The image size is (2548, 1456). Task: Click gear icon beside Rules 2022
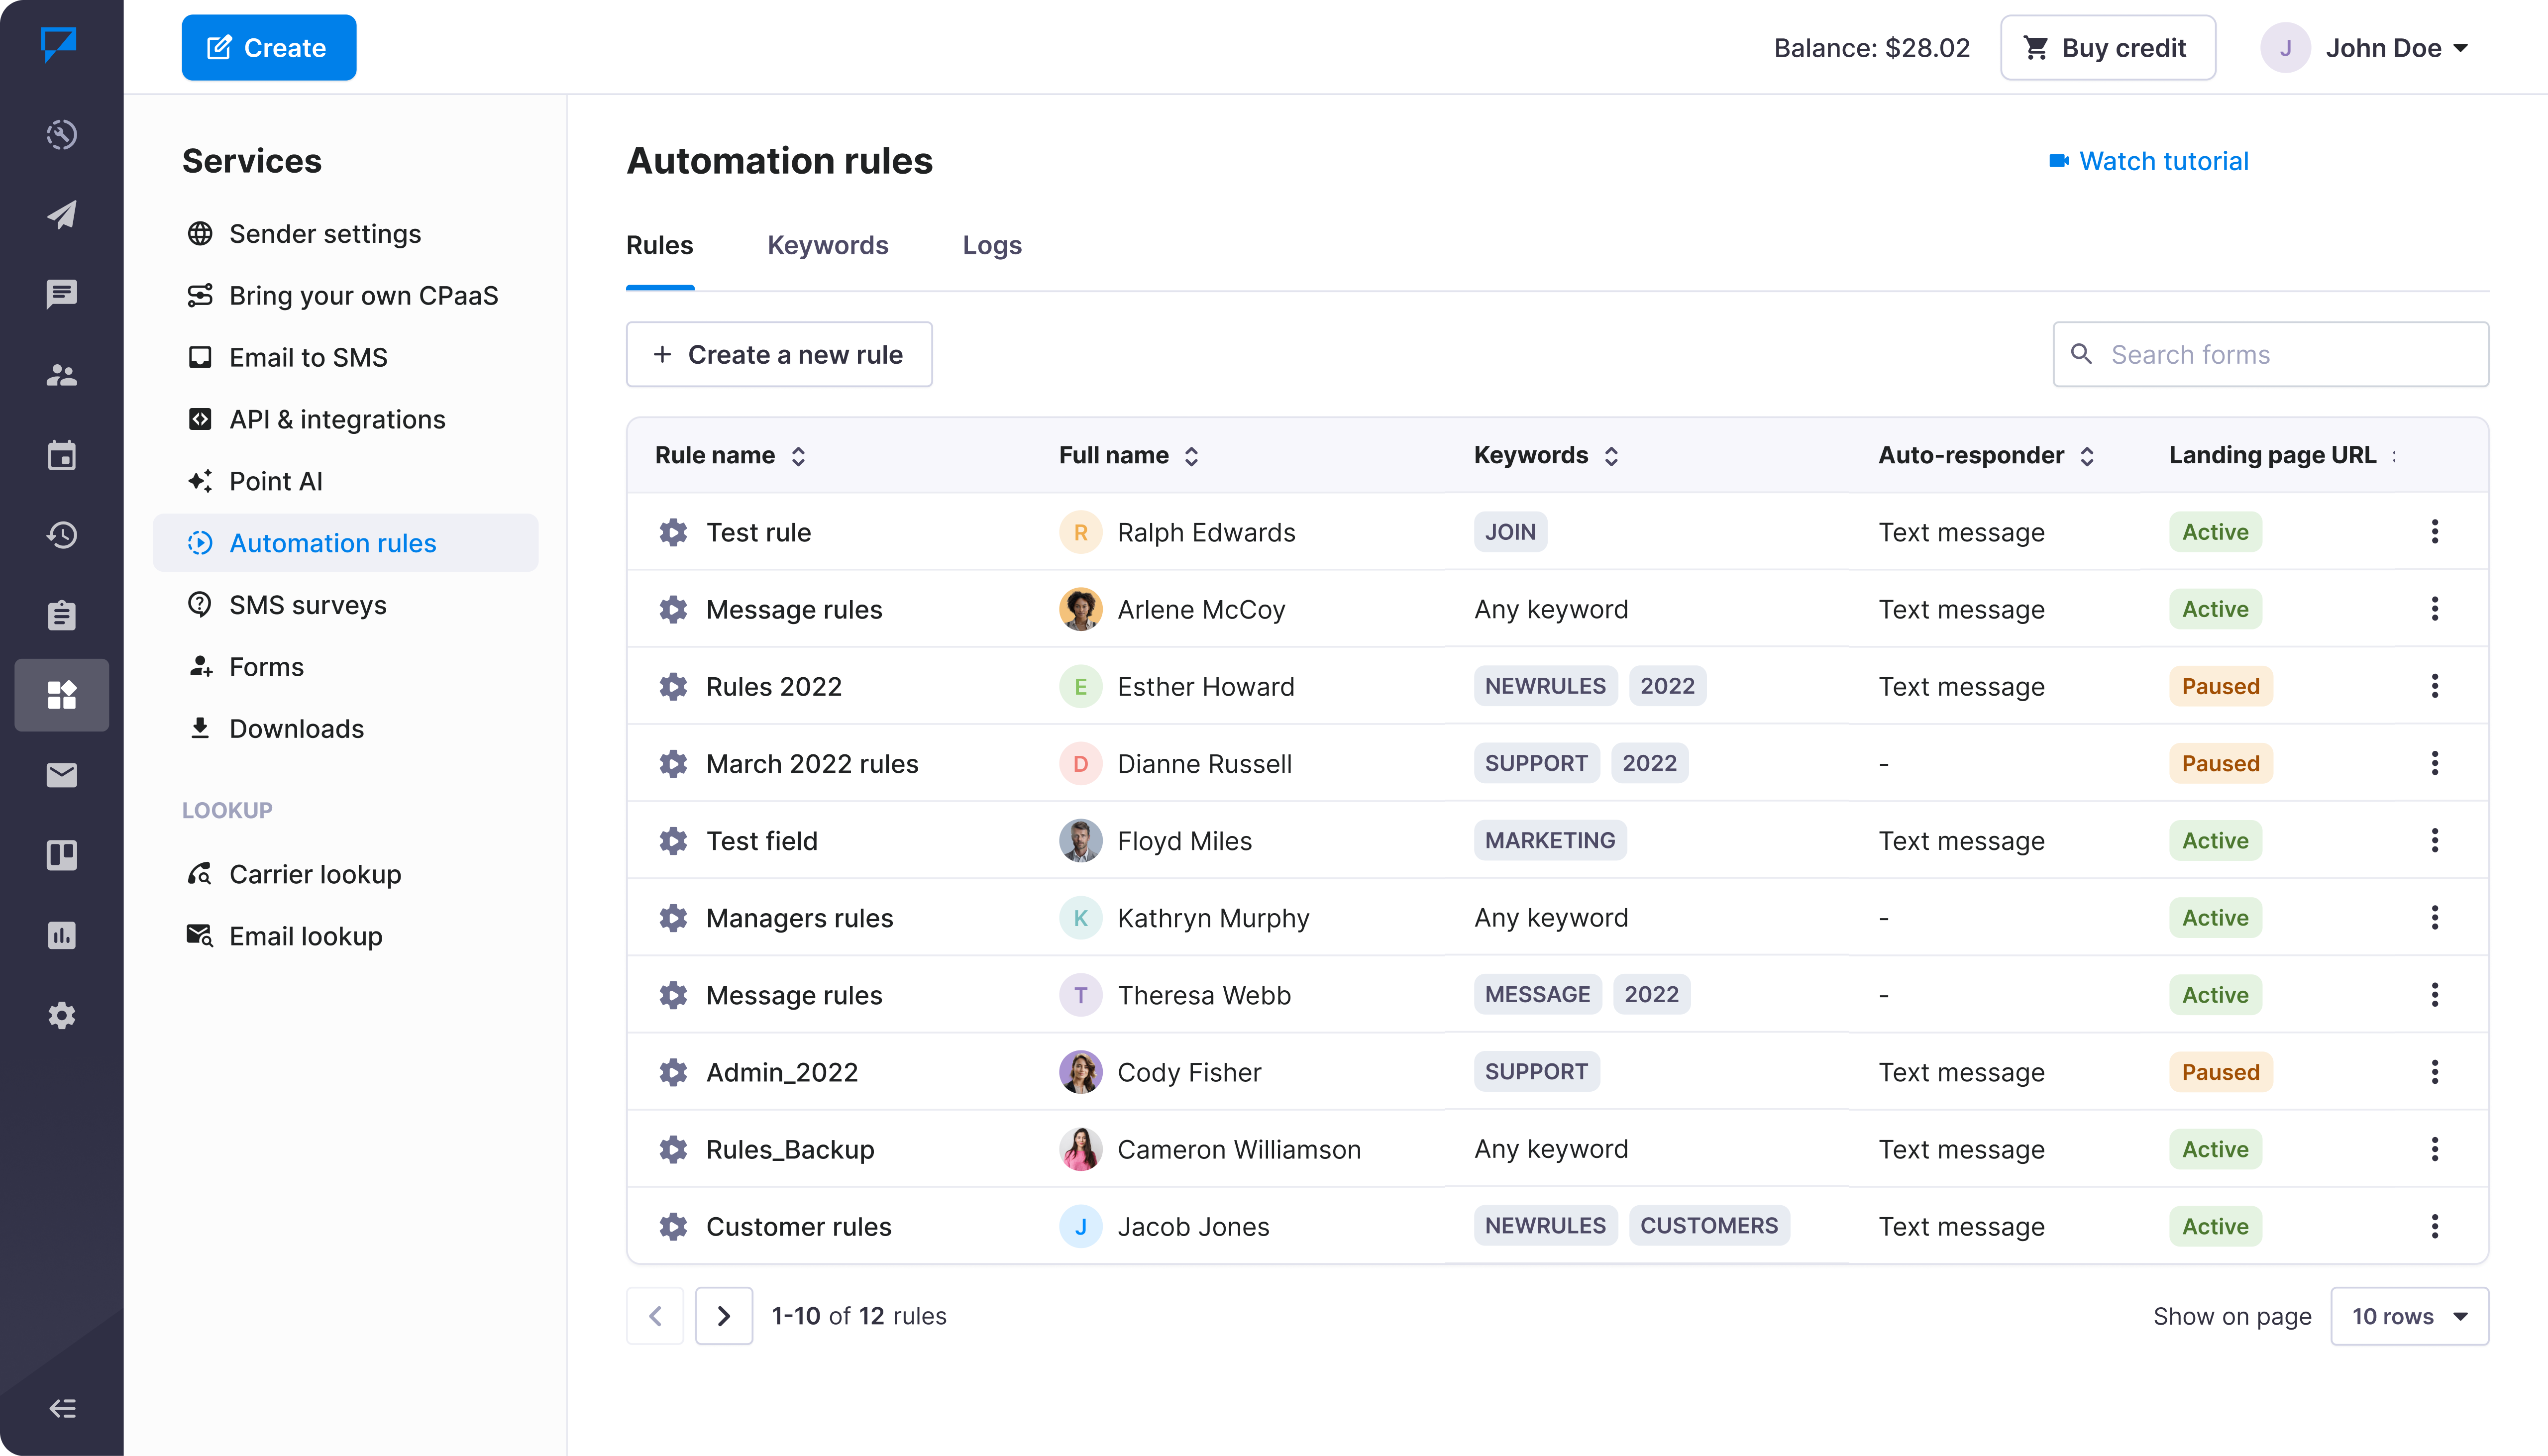[x=673, y=686]
